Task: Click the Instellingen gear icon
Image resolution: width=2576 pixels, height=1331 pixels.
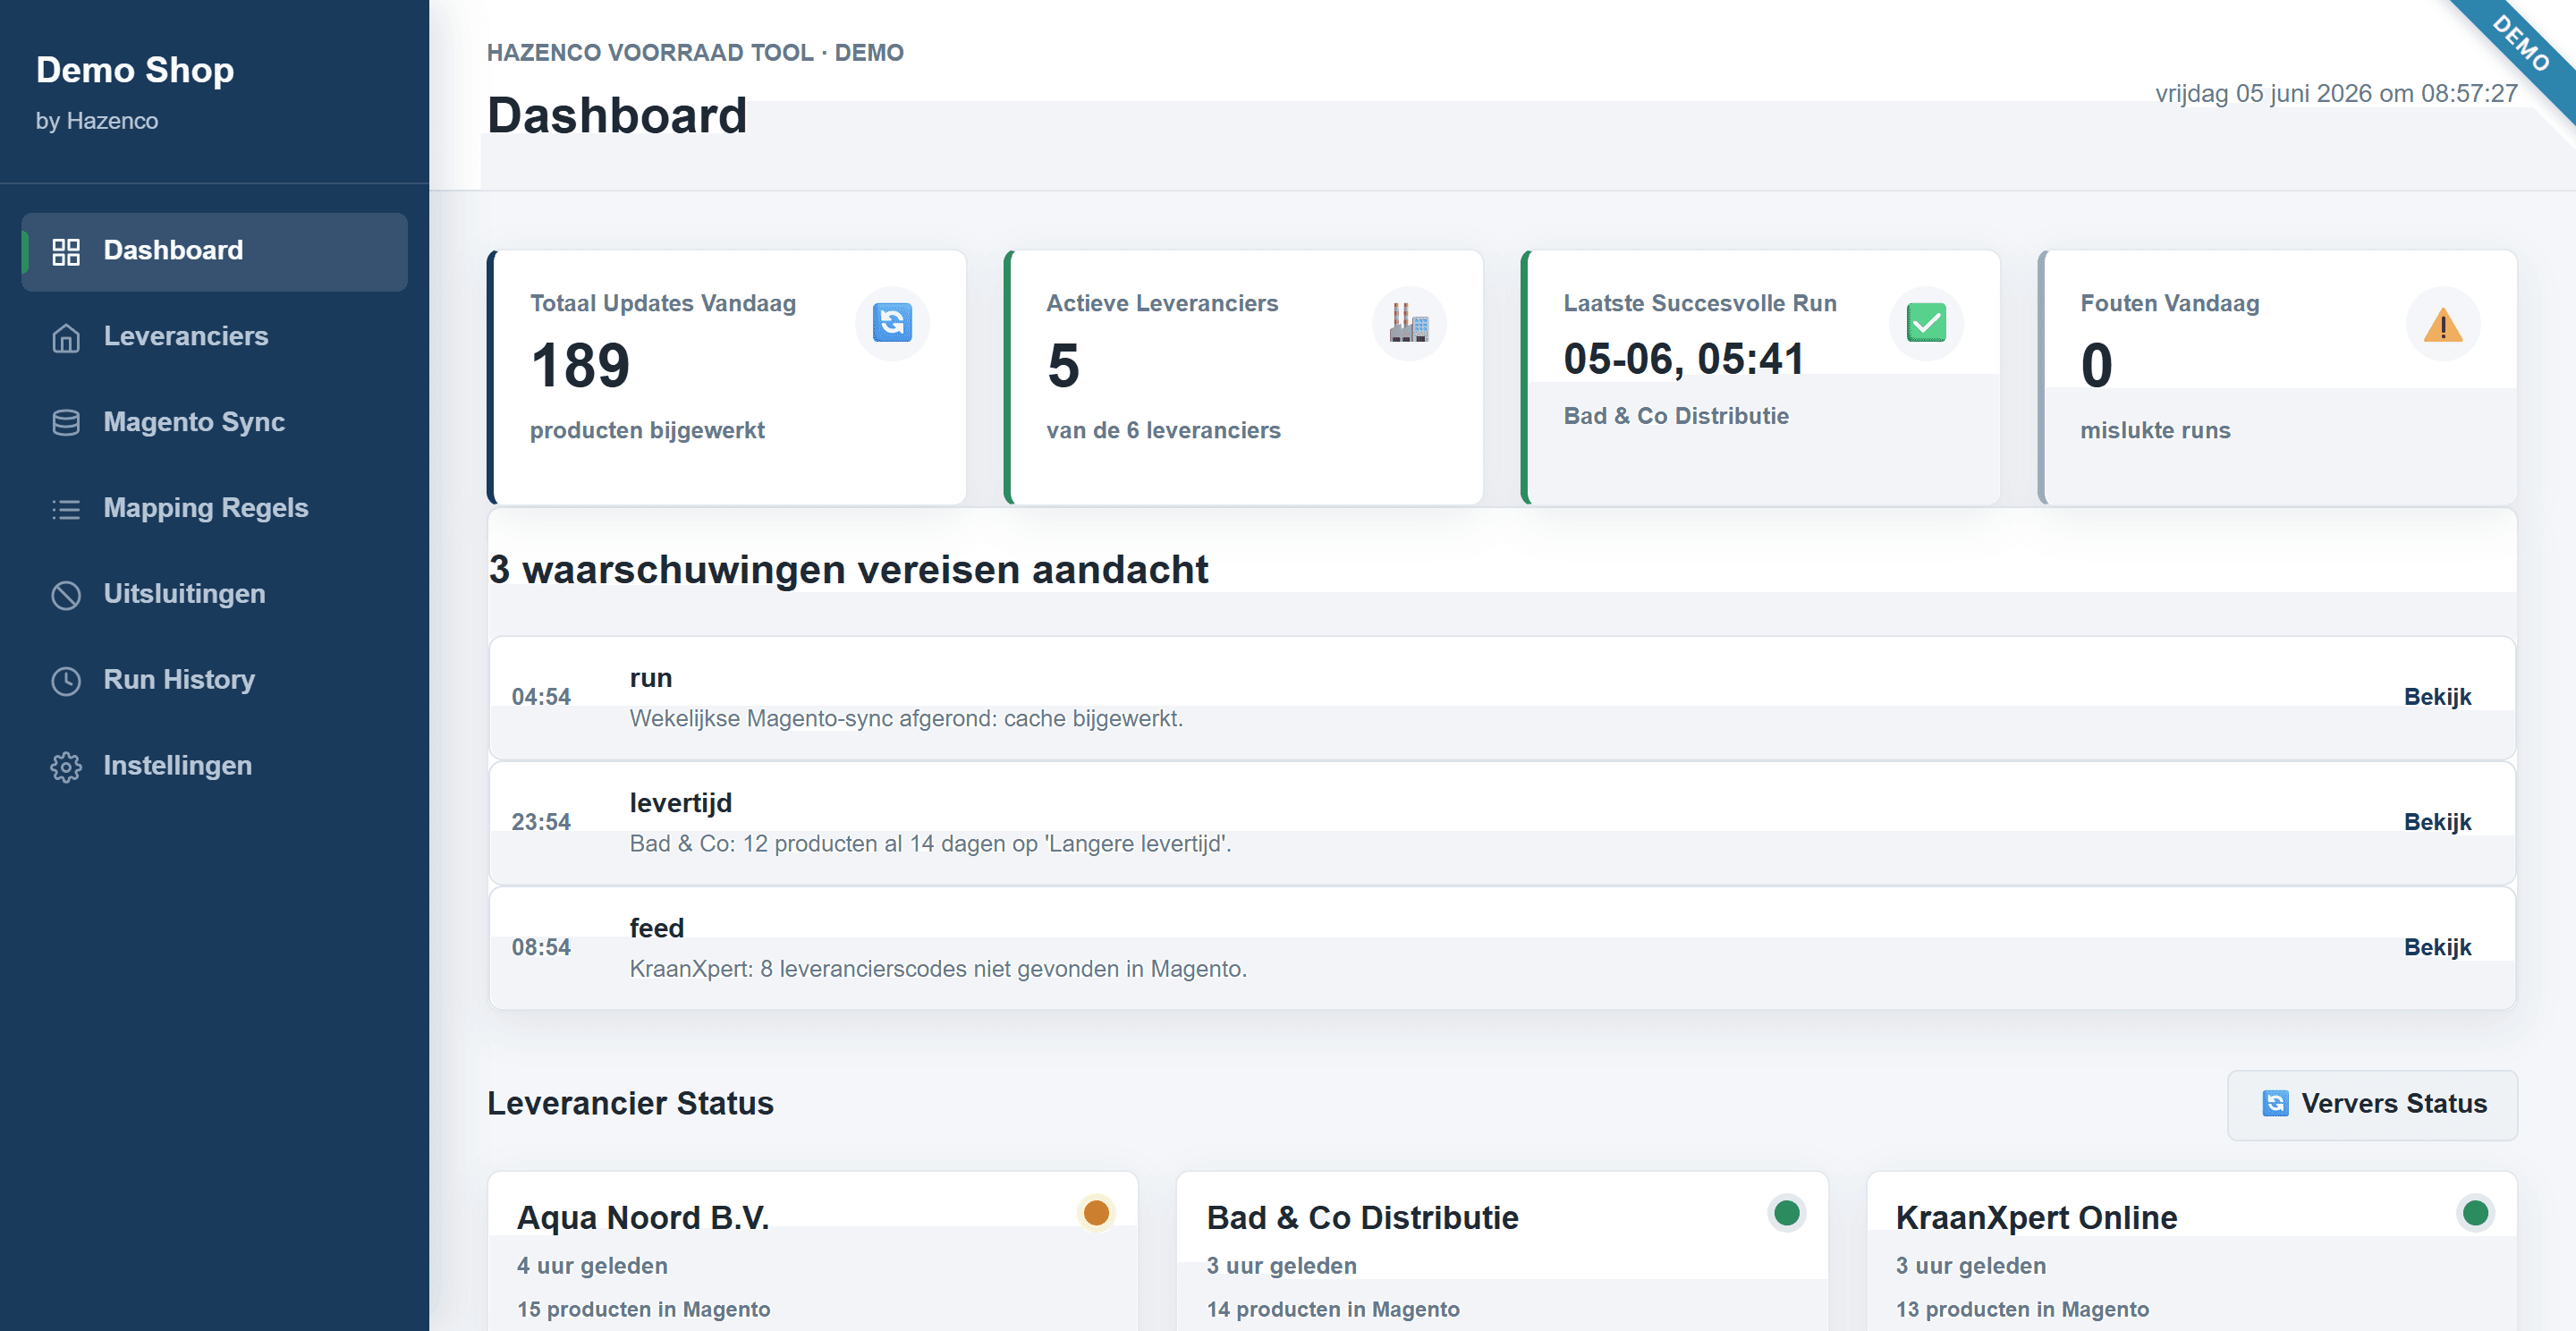Action: (66, 767)
